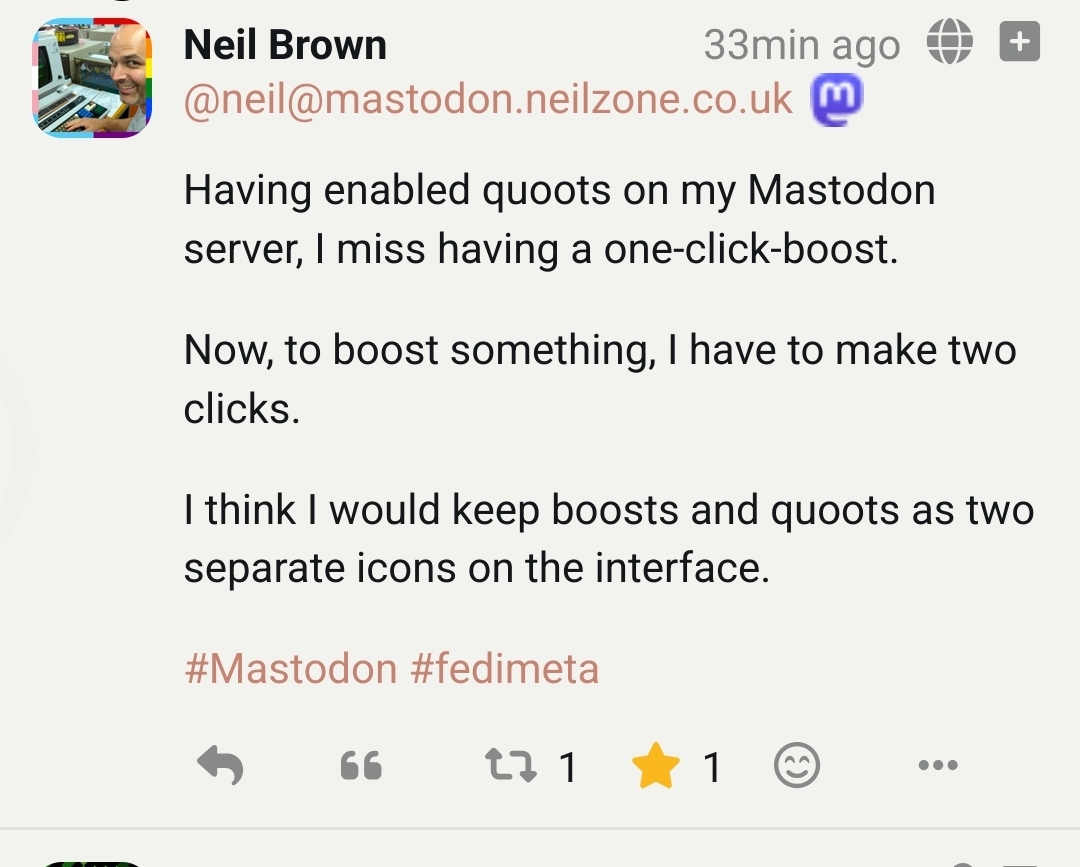The height and width of the screenshot is (867, 1080).
Task: Open Neil Brown's profile picture
Action: (92, 78)
